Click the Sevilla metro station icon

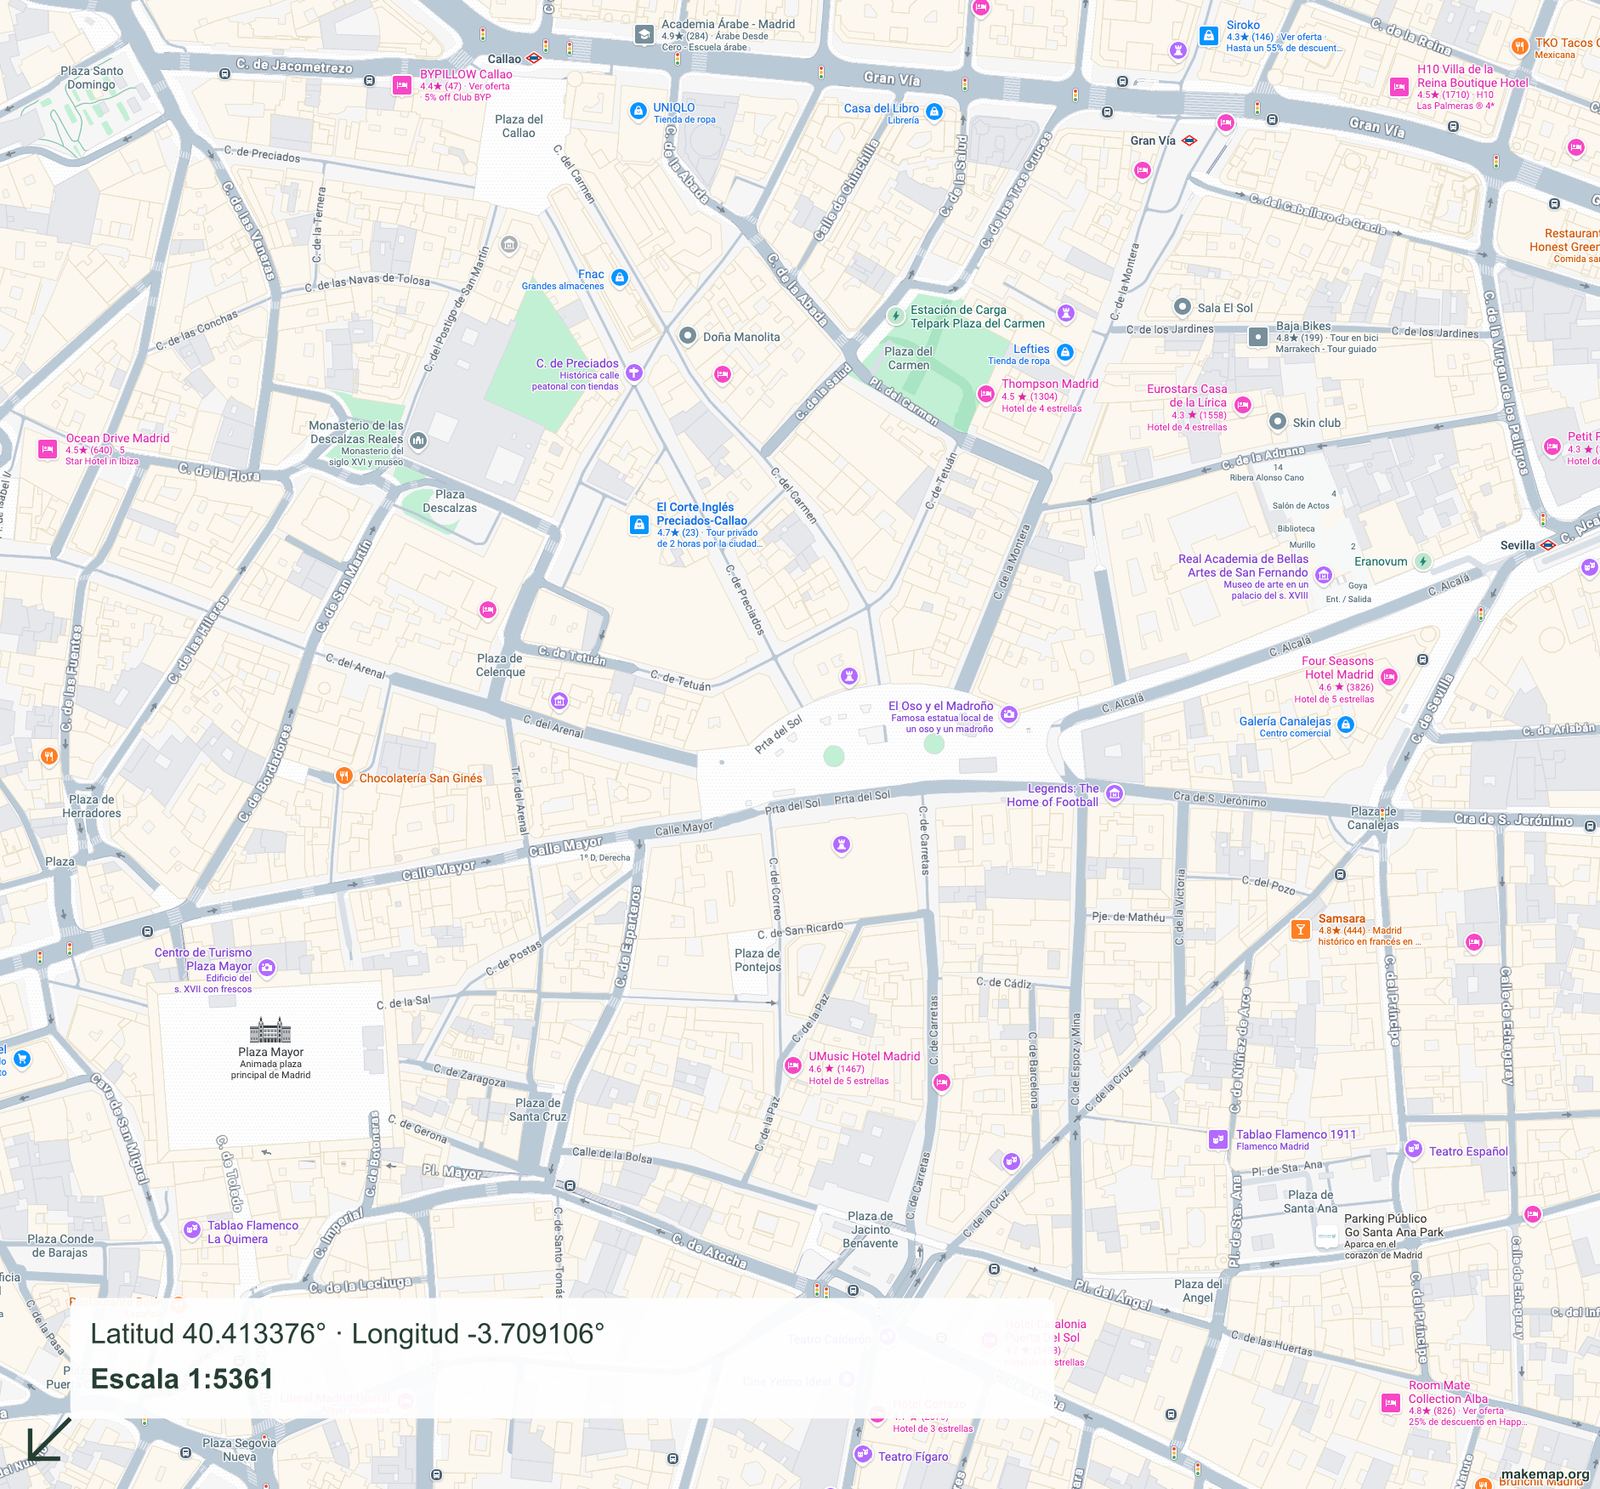coord(1547,545)
